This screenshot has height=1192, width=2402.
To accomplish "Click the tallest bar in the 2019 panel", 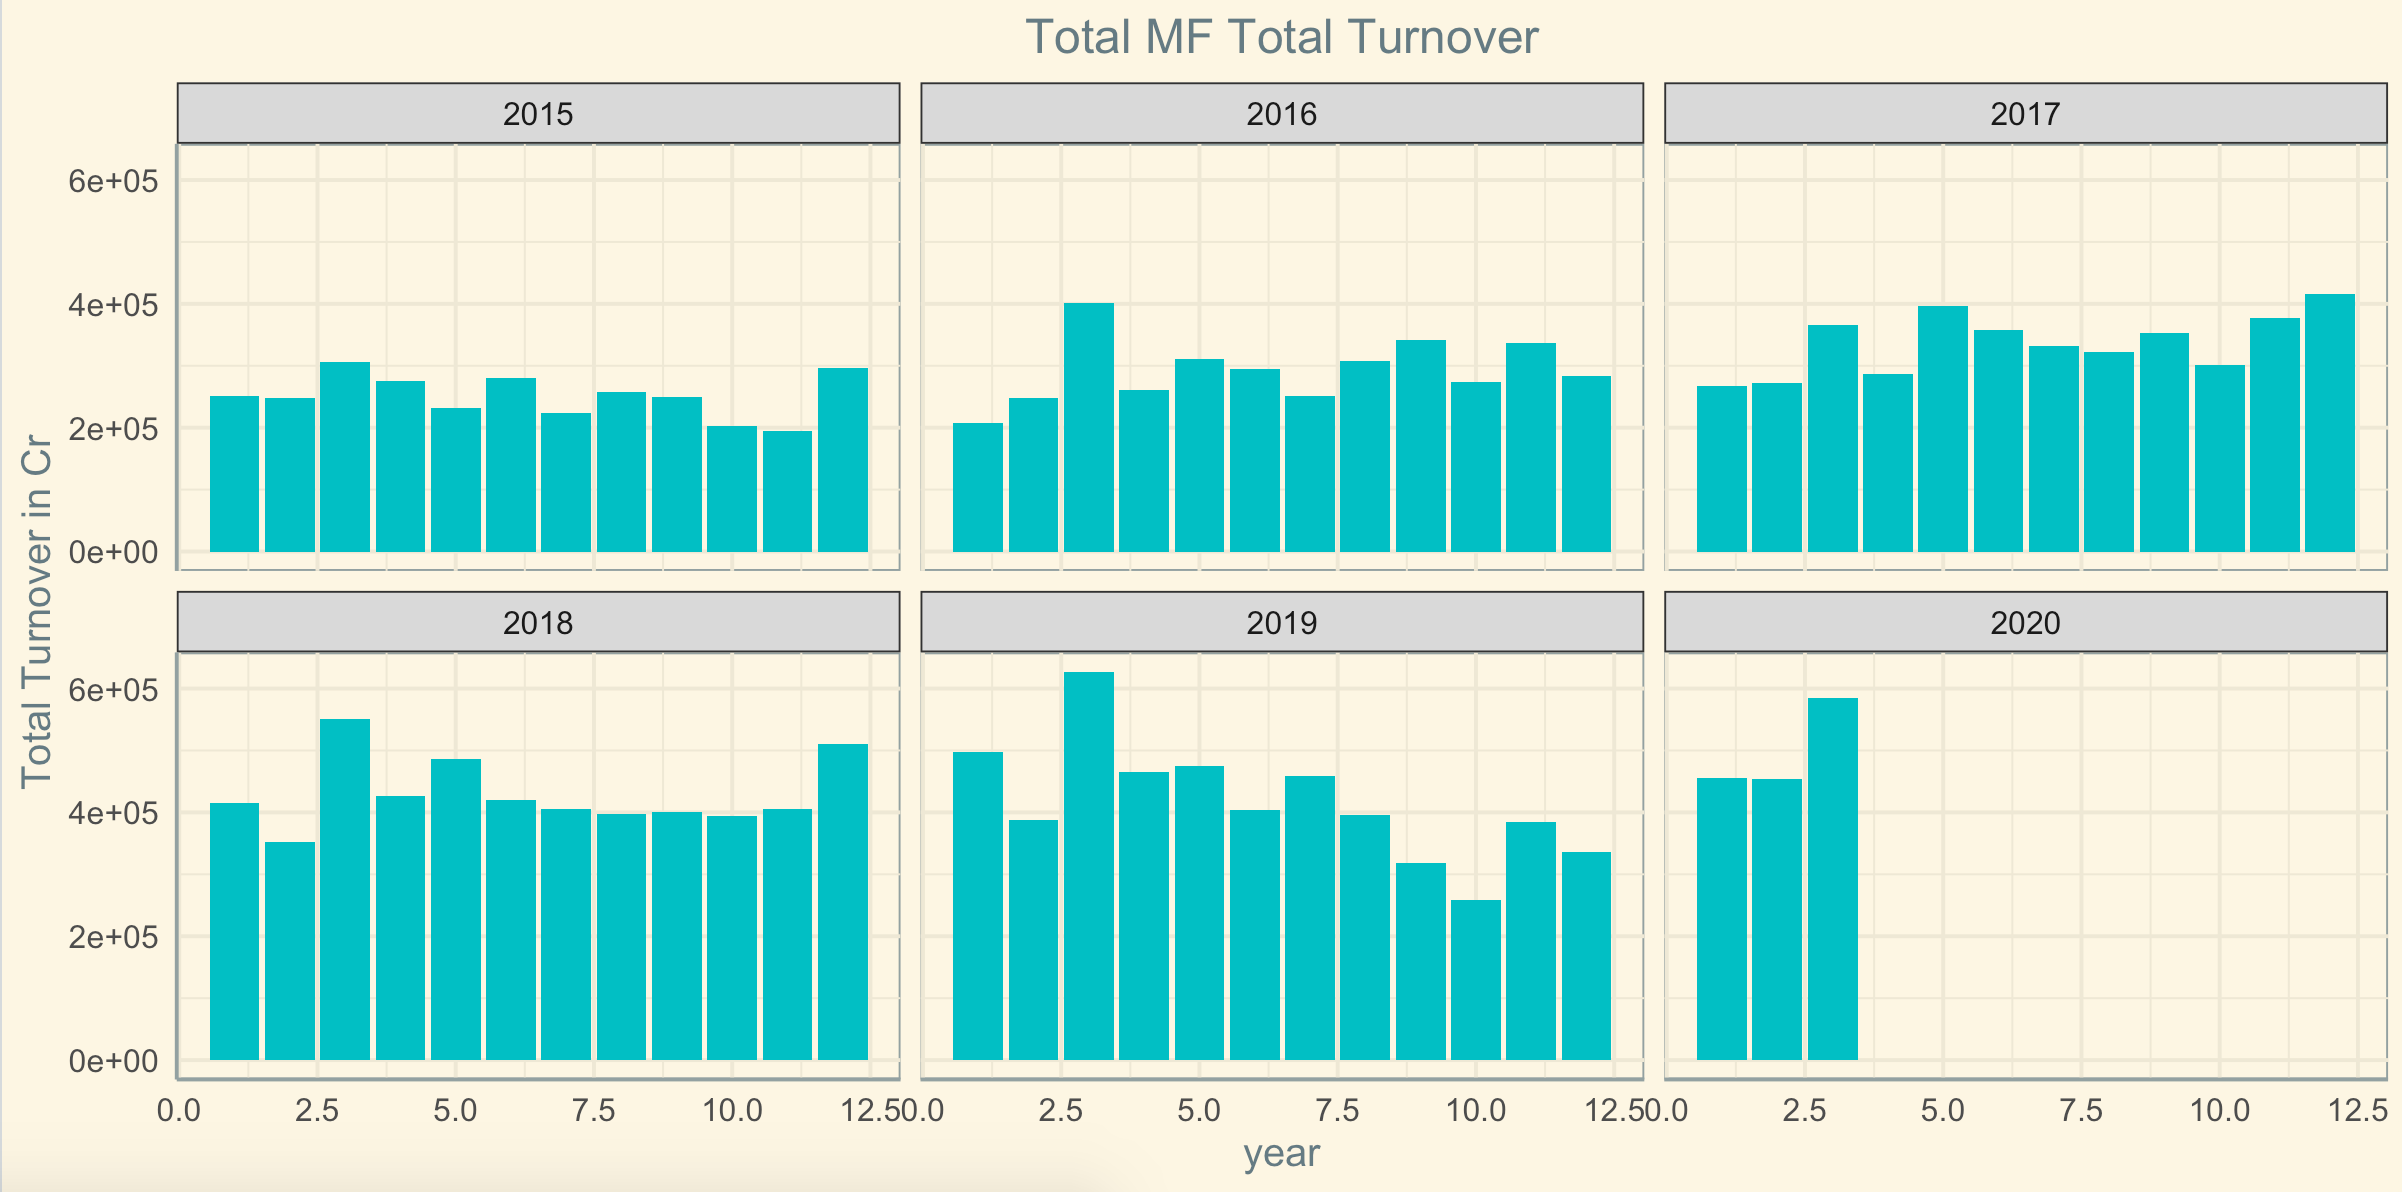I will click(1088, 866).
